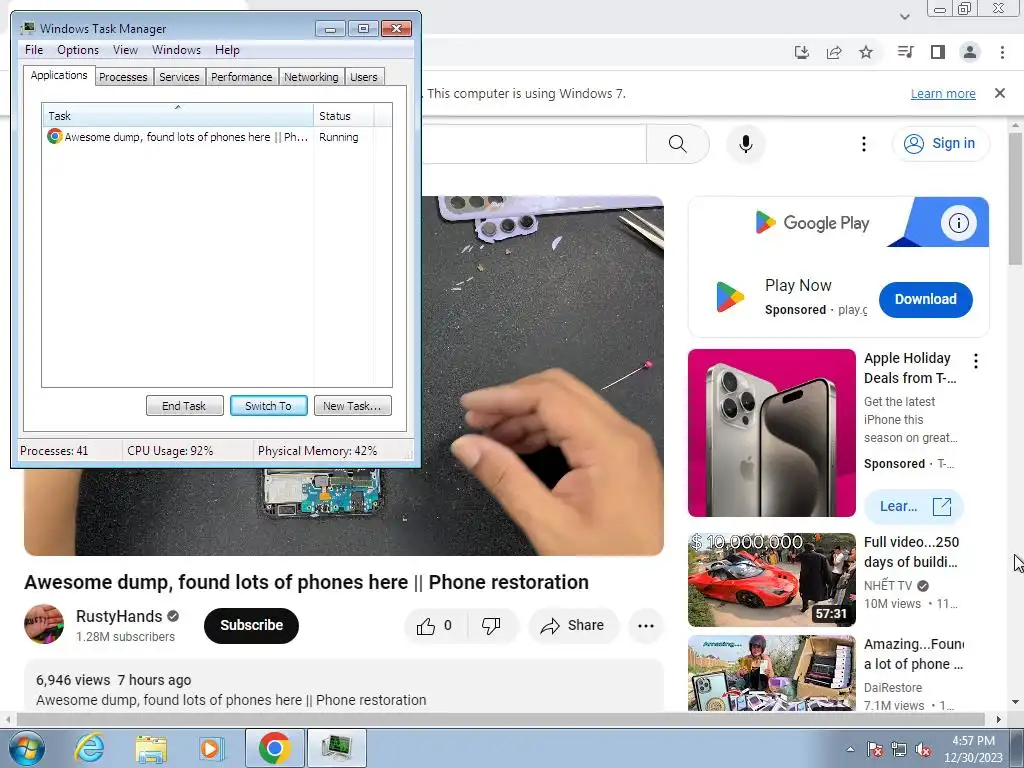The width and height of the screenshot is (1024, 768).
Task: Click the Task Manager taskbar icon
Action: [x=336, y=748]
